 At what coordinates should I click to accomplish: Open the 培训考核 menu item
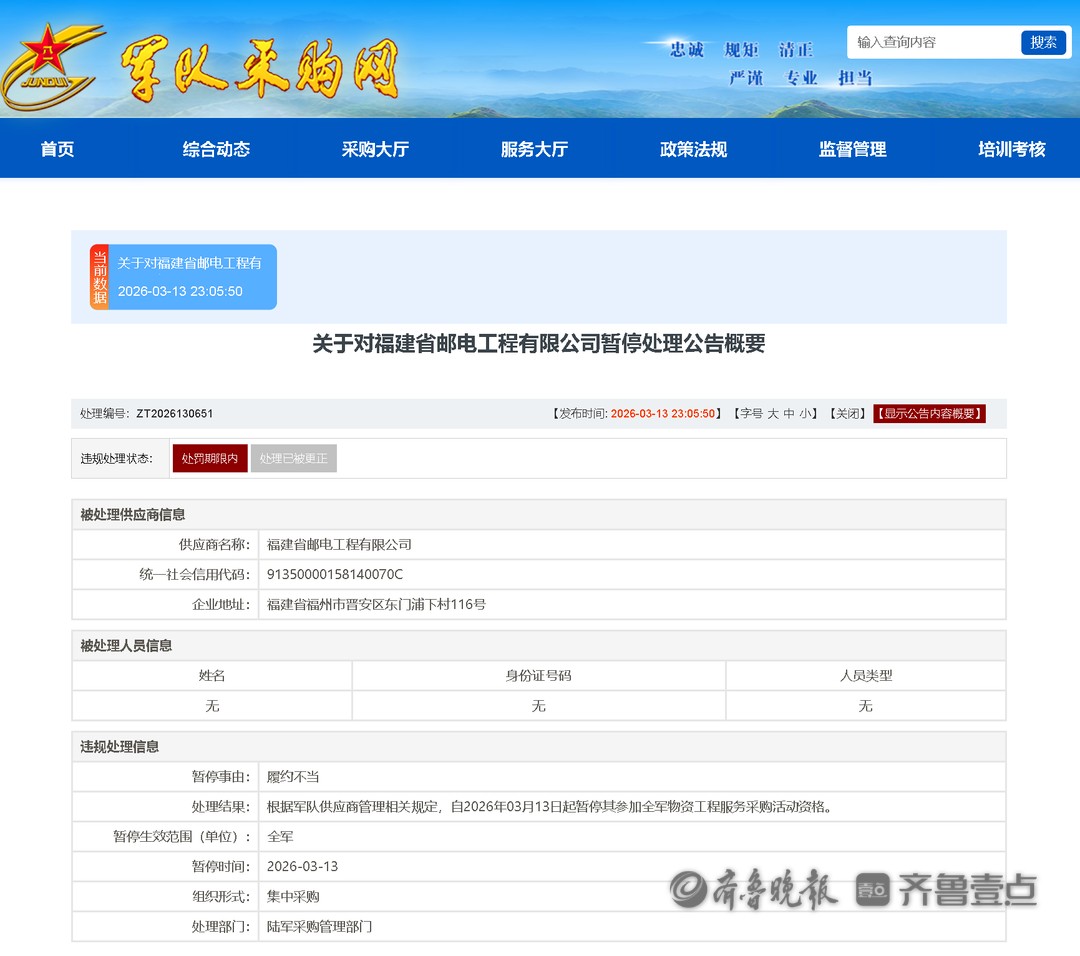coord(1011,149)
